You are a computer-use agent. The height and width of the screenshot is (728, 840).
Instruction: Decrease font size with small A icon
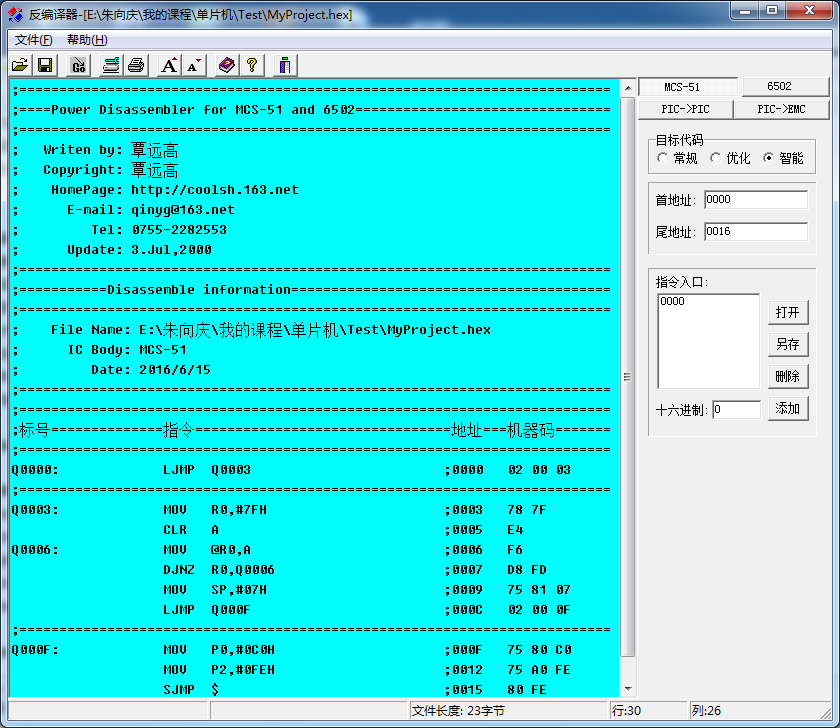point(194,65)
